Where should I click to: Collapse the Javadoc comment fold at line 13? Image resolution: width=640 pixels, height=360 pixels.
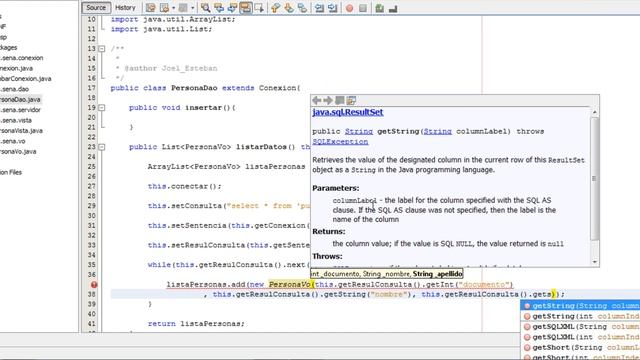pyautogui.click(x=102, y=49)
